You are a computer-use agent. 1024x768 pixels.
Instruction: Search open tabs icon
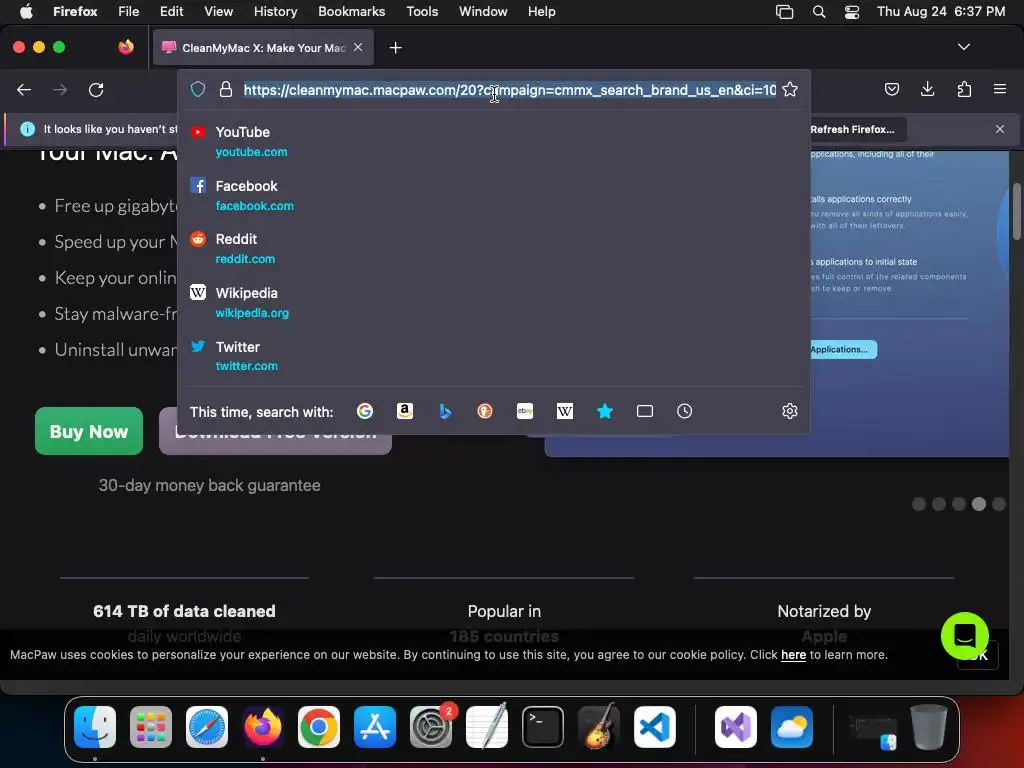pos(645,411)
